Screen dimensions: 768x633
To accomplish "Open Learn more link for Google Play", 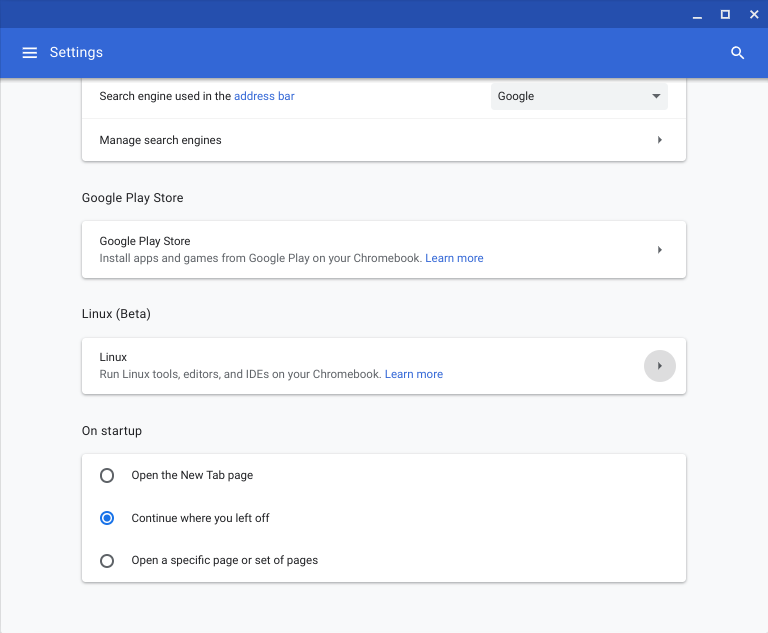I will [x=454, y=258].
